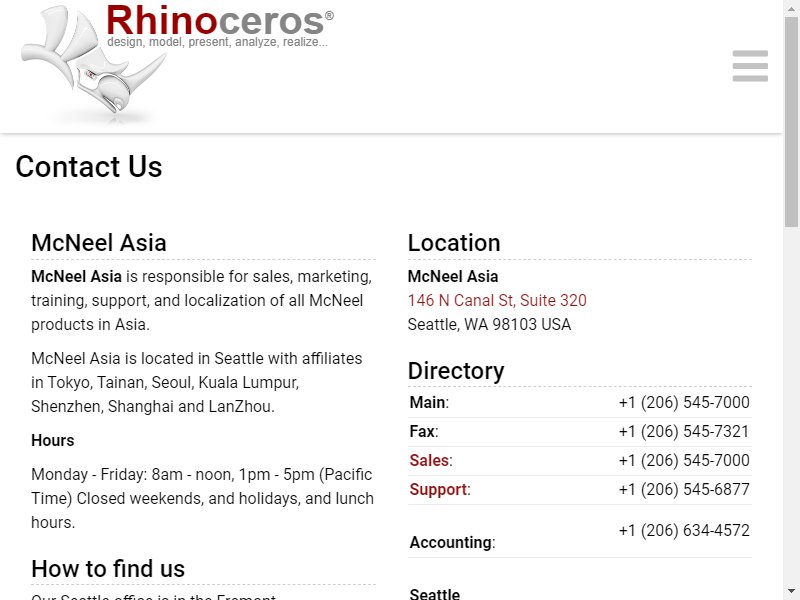Click the Main label in Directory
Screen dimensions: 800x600
click(428, 402)
